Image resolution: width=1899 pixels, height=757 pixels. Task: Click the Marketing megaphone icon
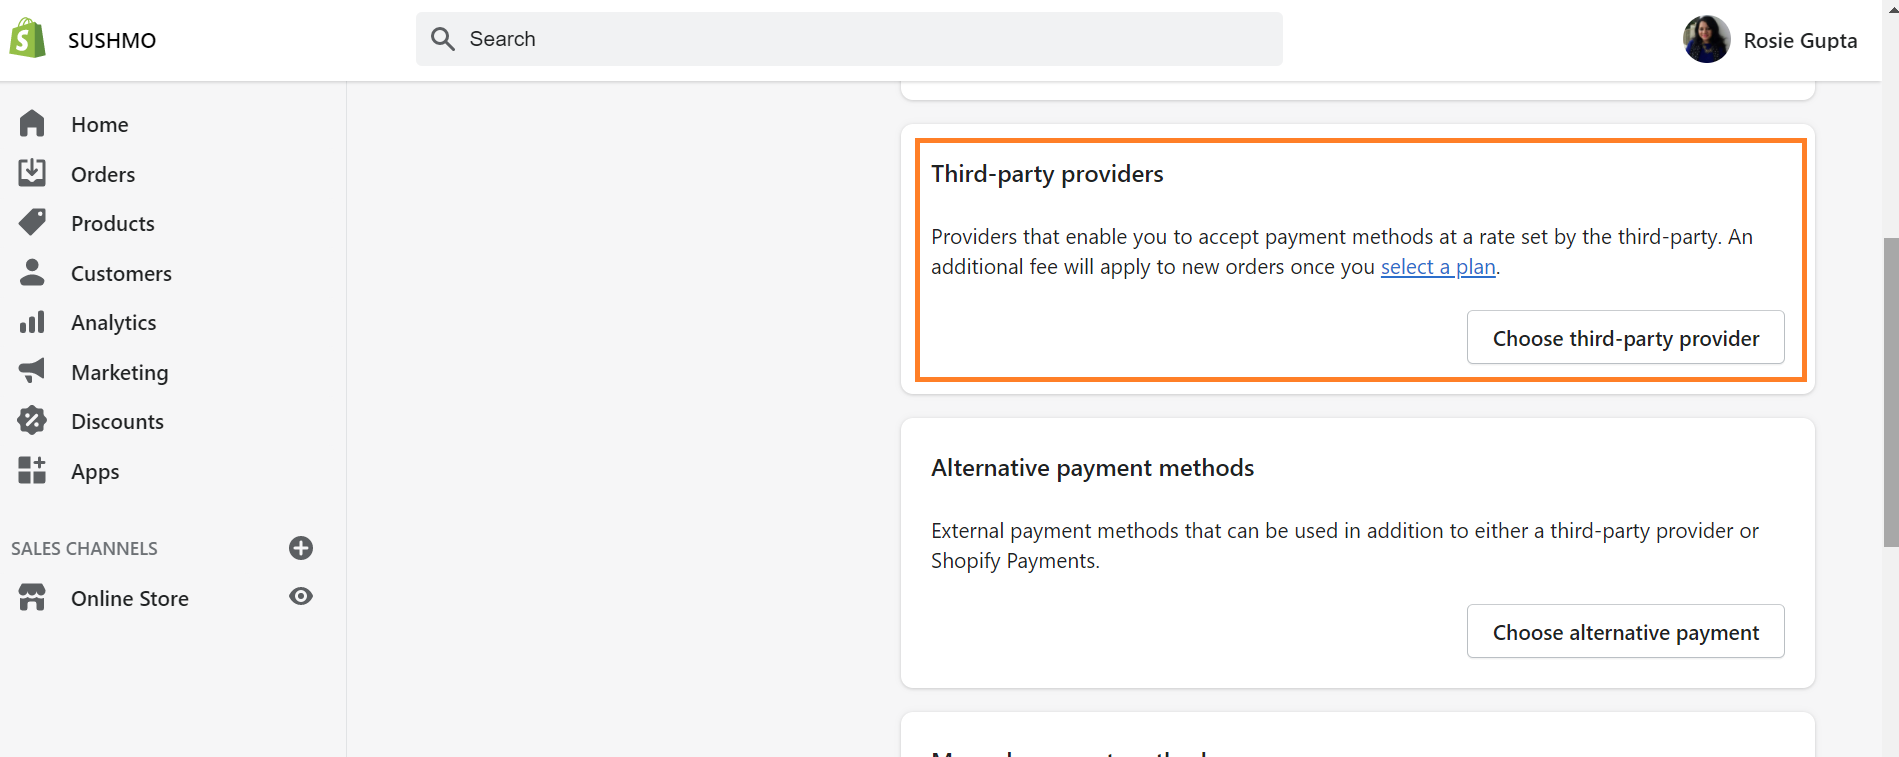pos(32,370)
